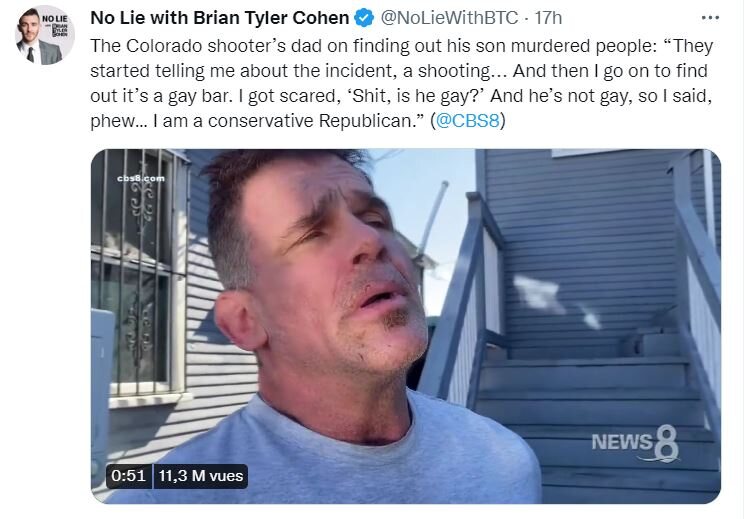The image size is (744, 519).
Task: Open the 17h timestamp link
Action: pyautogui.click(x=548, y=18)
